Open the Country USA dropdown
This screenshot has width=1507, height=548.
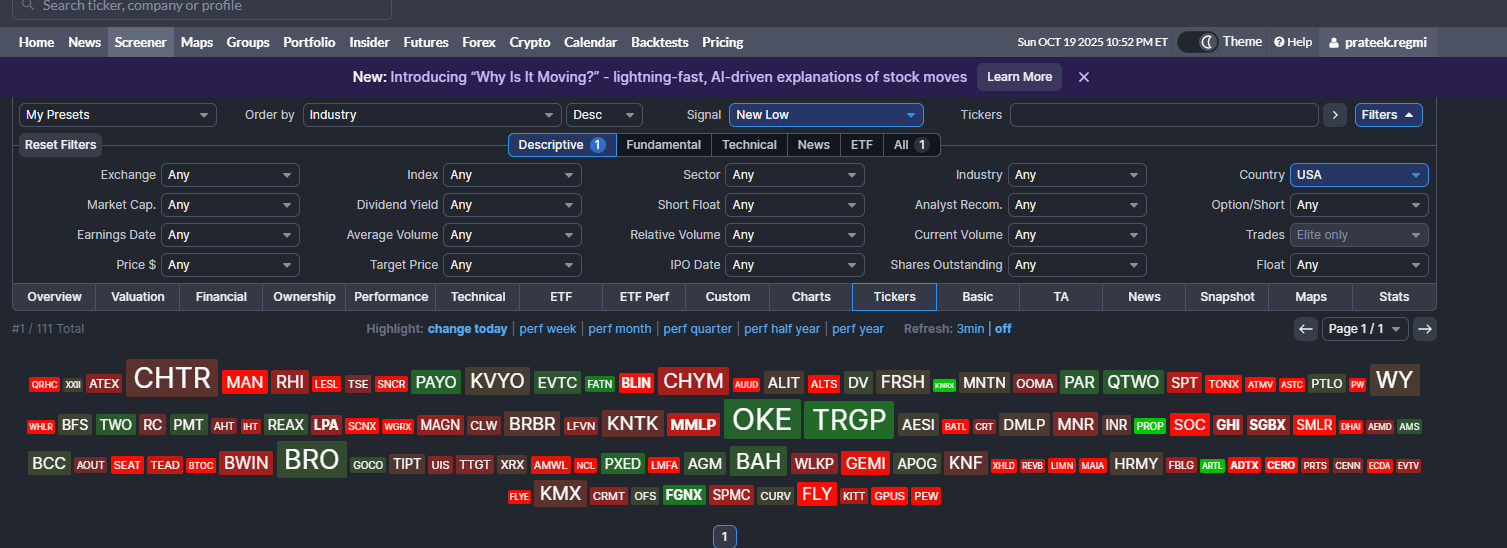(x=1359, y=175)
